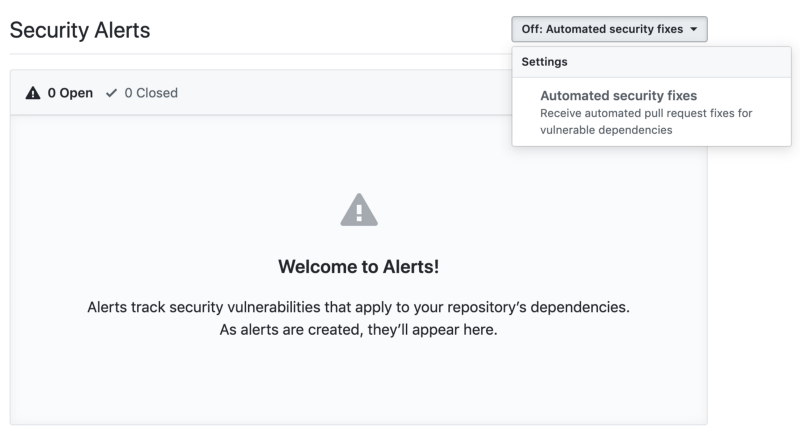This screenshot has height=440, width=800.
Task: Click the alerts description paragraph text
Action: [359, 318]
